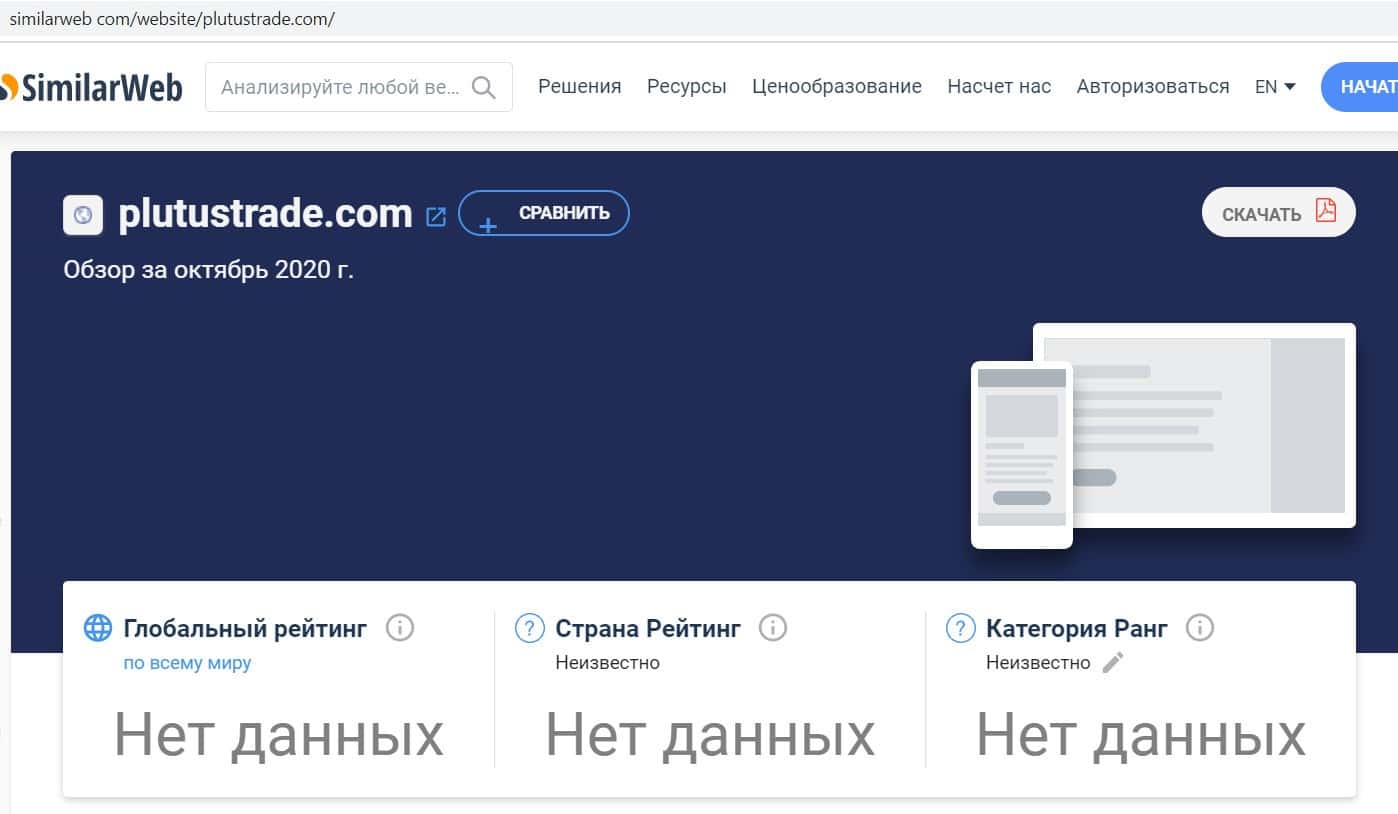Click the СРАВНИТЬ compare button

coord(544,213)
